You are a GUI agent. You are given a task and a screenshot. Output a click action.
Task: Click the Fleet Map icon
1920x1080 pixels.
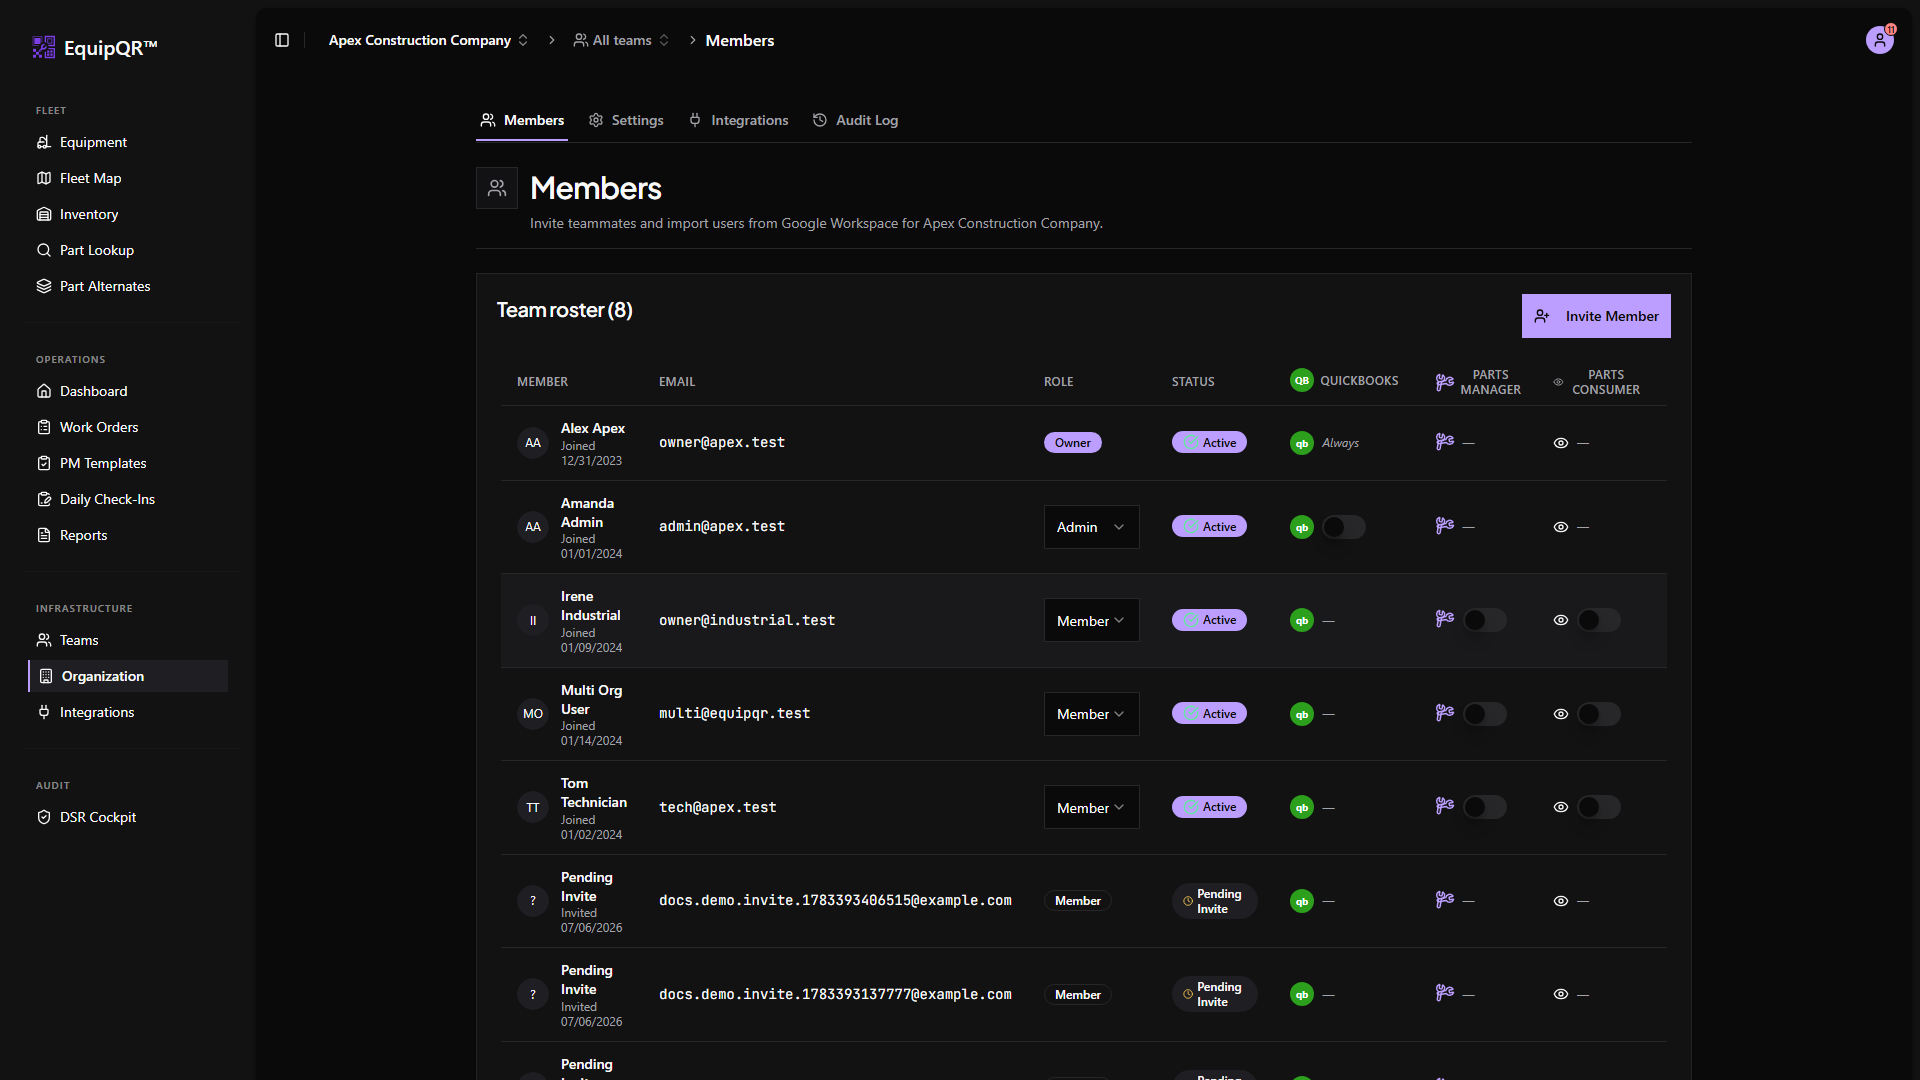pyautogui.click(x=44, y=178)
